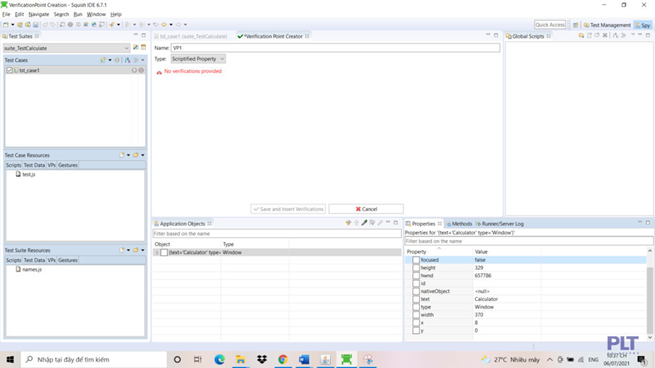Screen dimensions: 655x368
Task: Open the Run menu
Action: pos(78,14)
